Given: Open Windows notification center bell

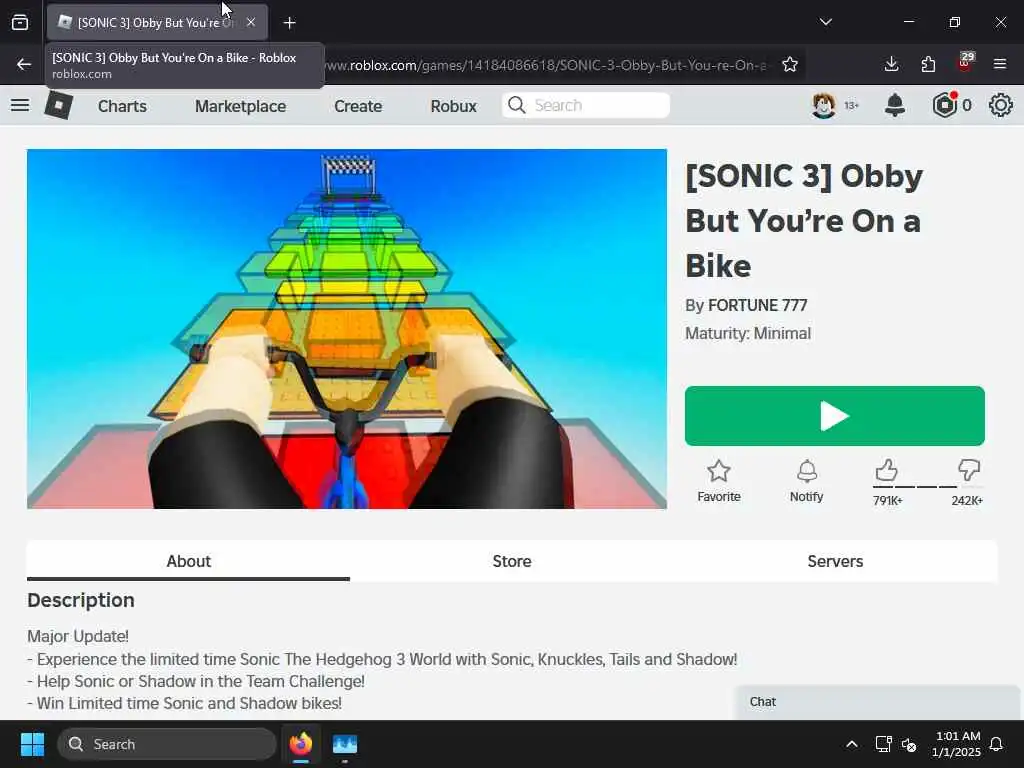Looking at the screenshot, I should coord(997,744).
